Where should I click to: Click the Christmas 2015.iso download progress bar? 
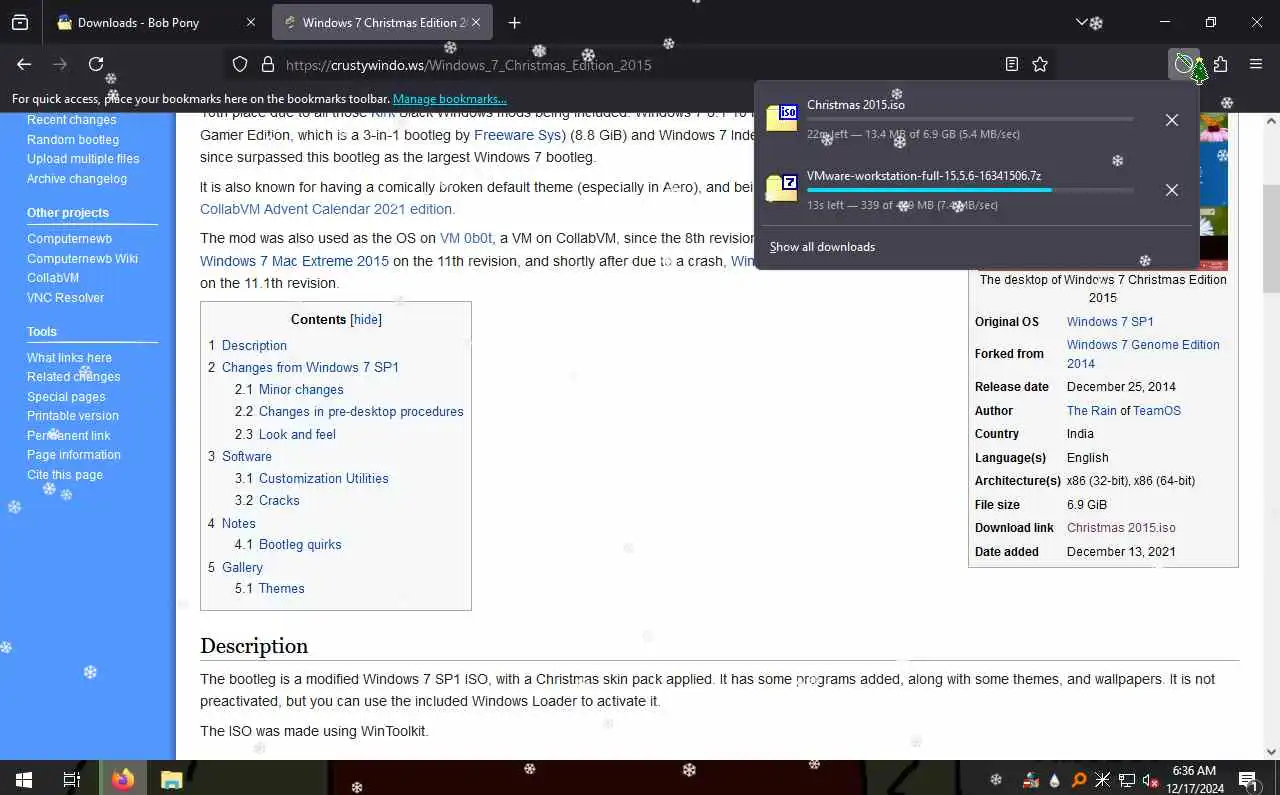970,119
